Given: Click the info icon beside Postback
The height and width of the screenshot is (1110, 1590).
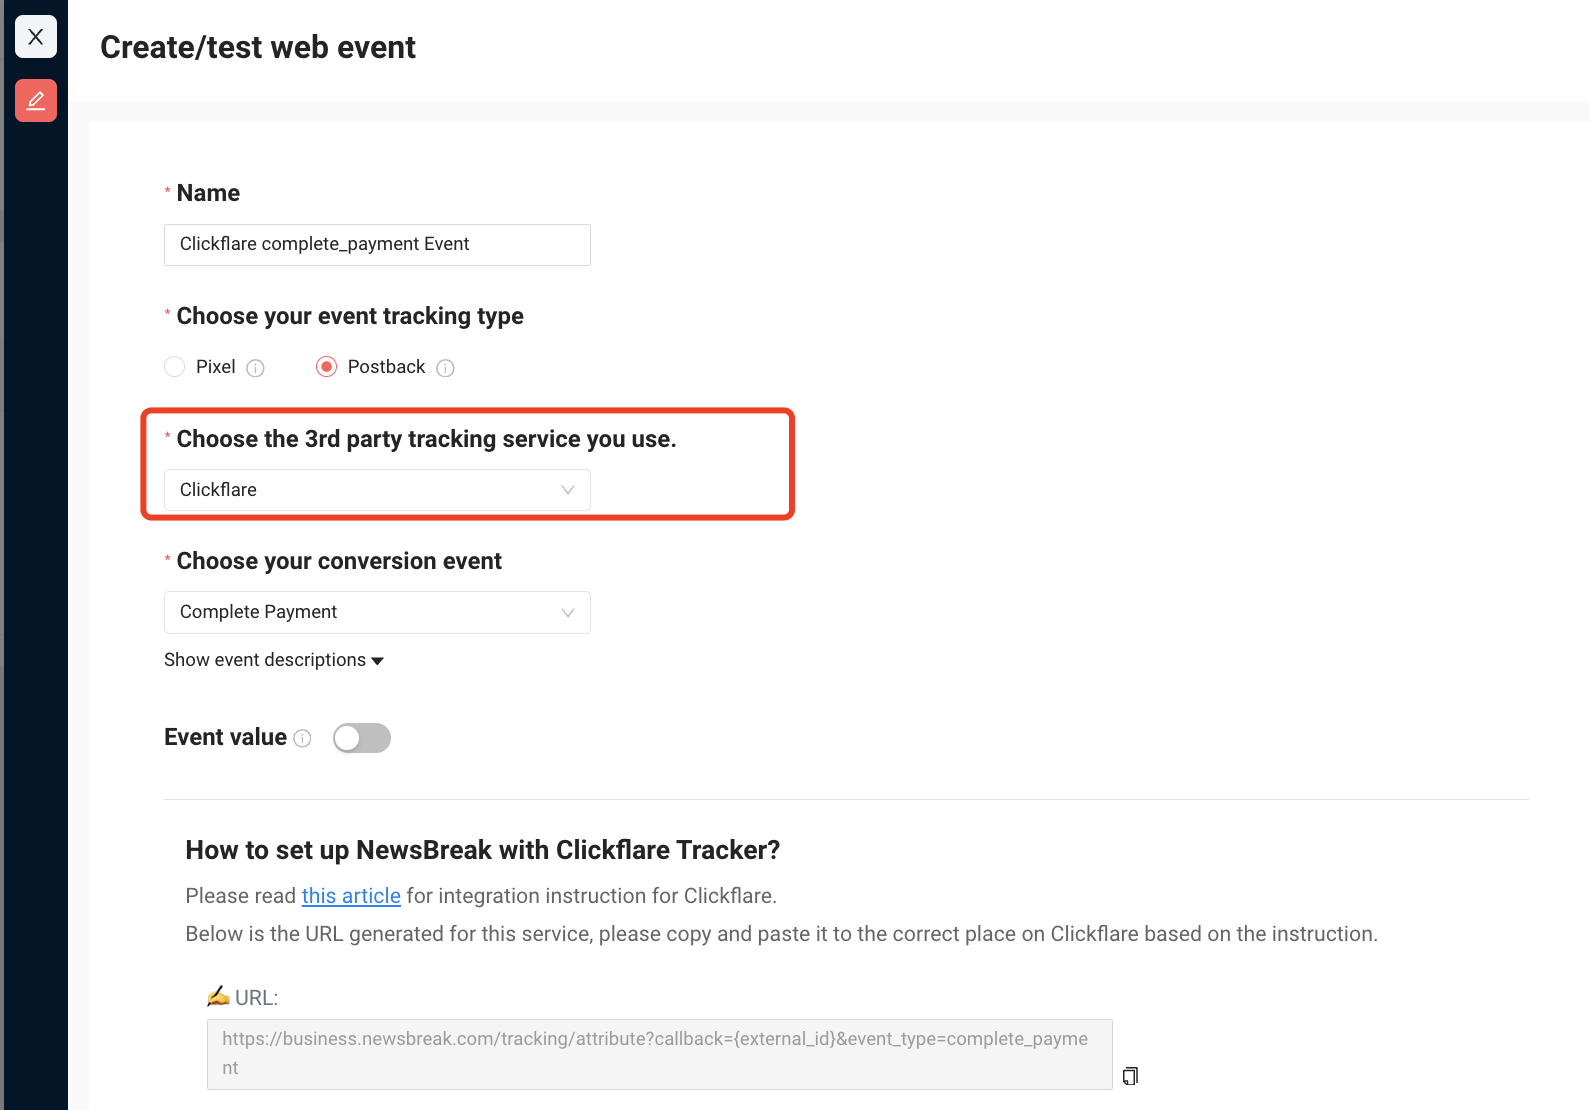Looking at the screenshot, I should 446,368.
